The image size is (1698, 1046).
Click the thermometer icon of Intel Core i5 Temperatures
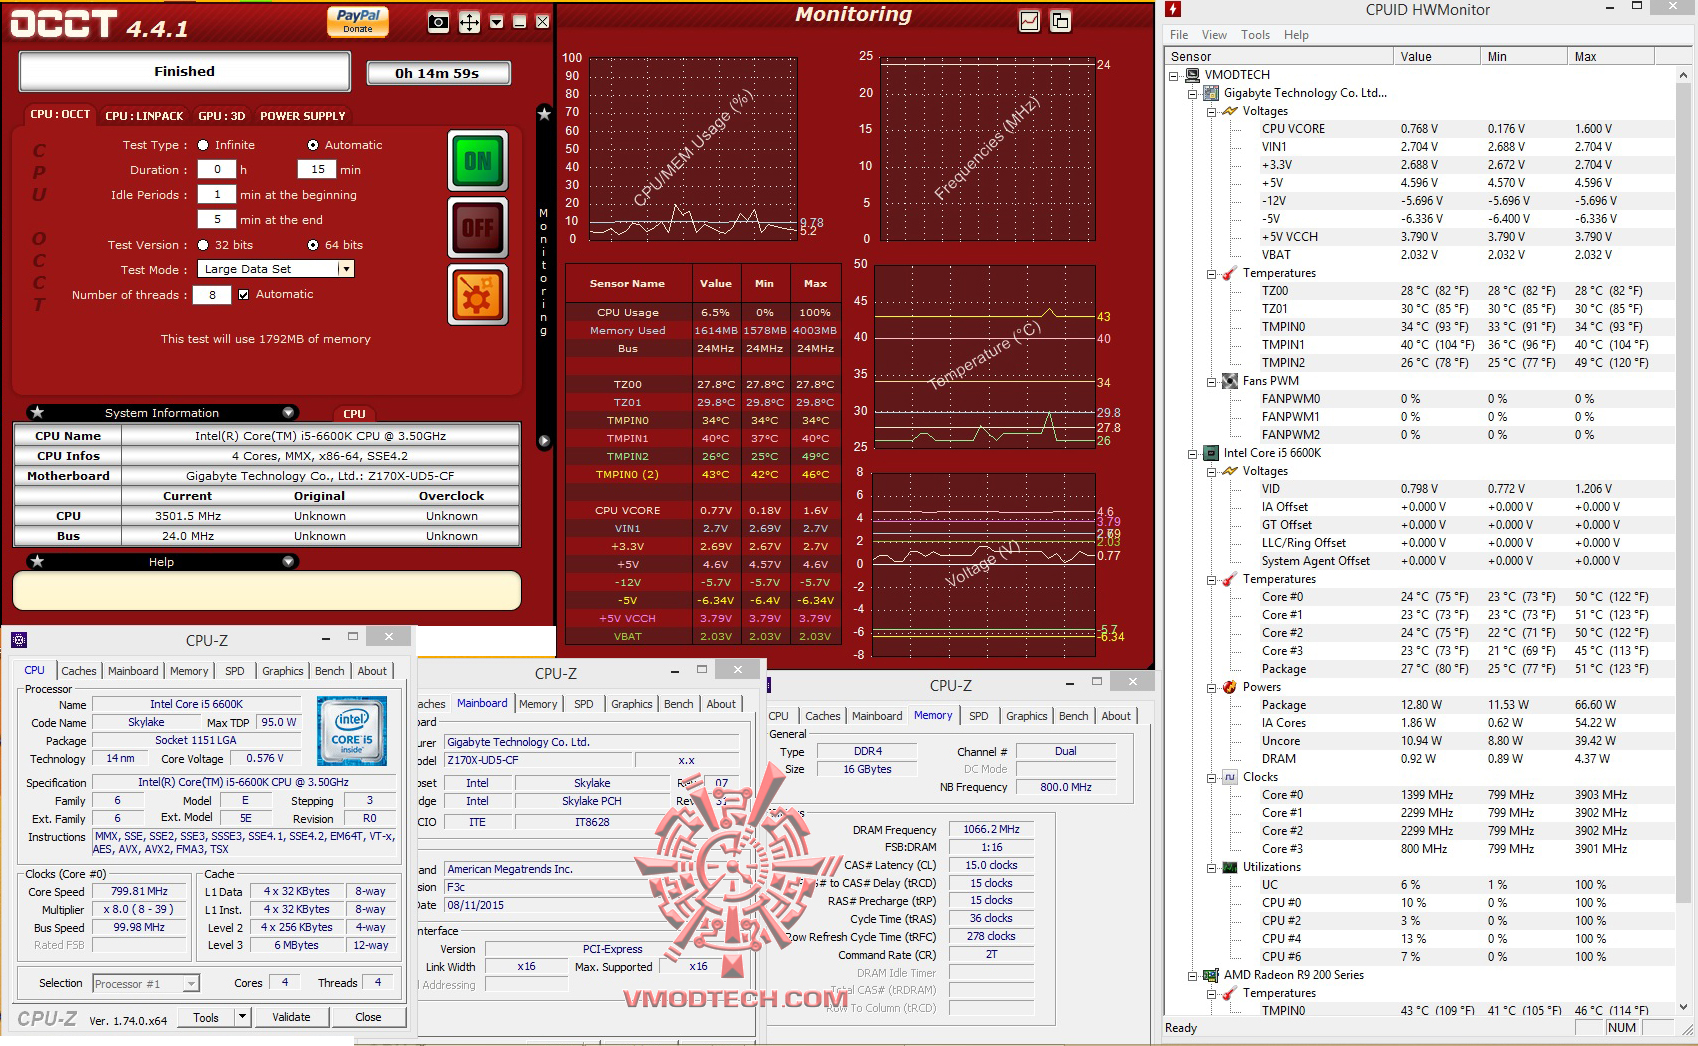click(x=1230, y=579)
